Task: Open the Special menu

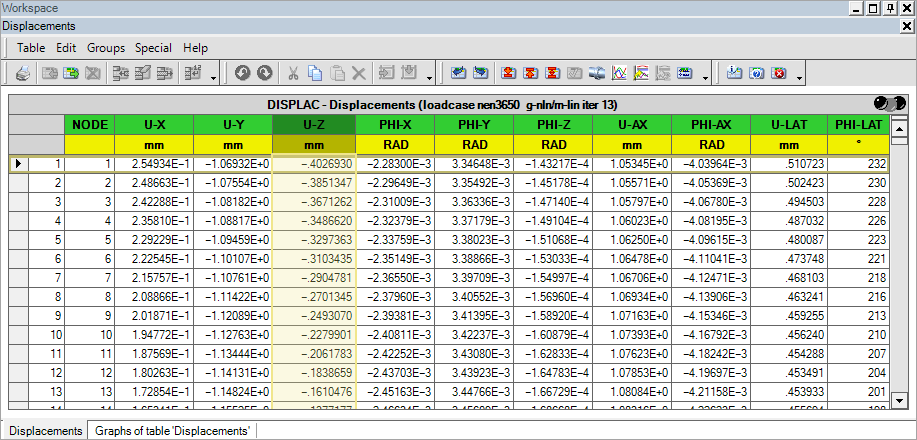Action: 153,47
